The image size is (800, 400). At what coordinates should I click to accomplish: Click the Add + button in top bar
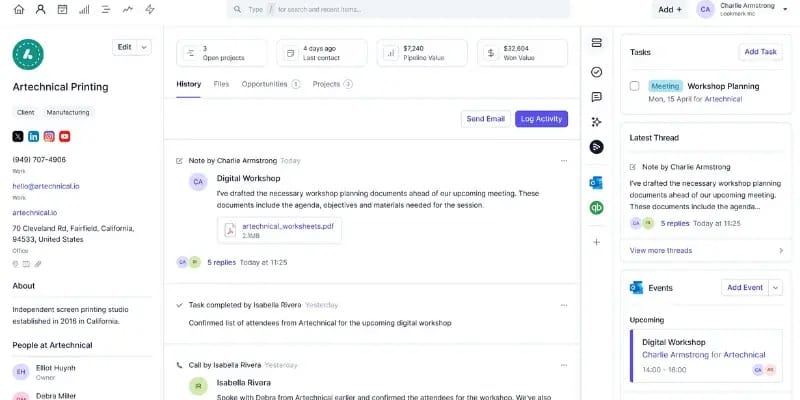(670, 9)
